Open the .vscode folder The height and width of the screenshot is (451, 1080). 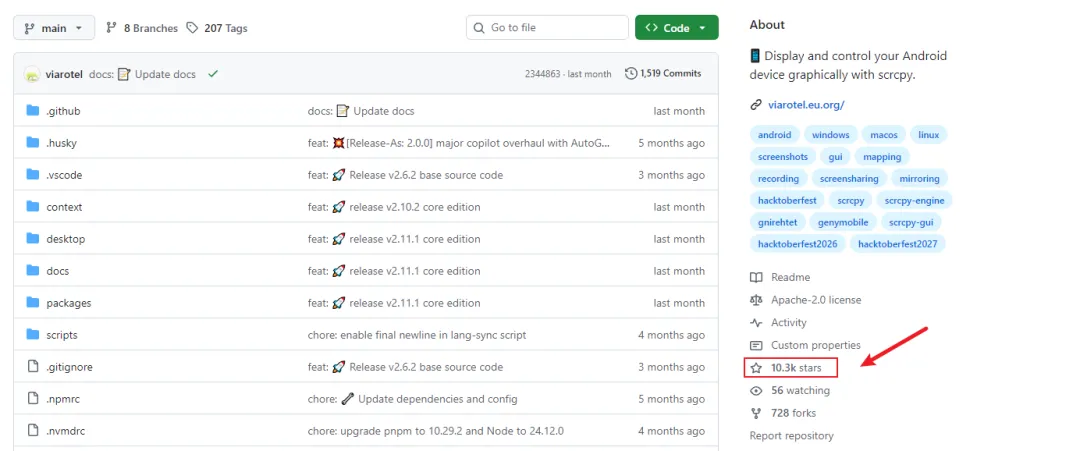[x=64, y=175]
